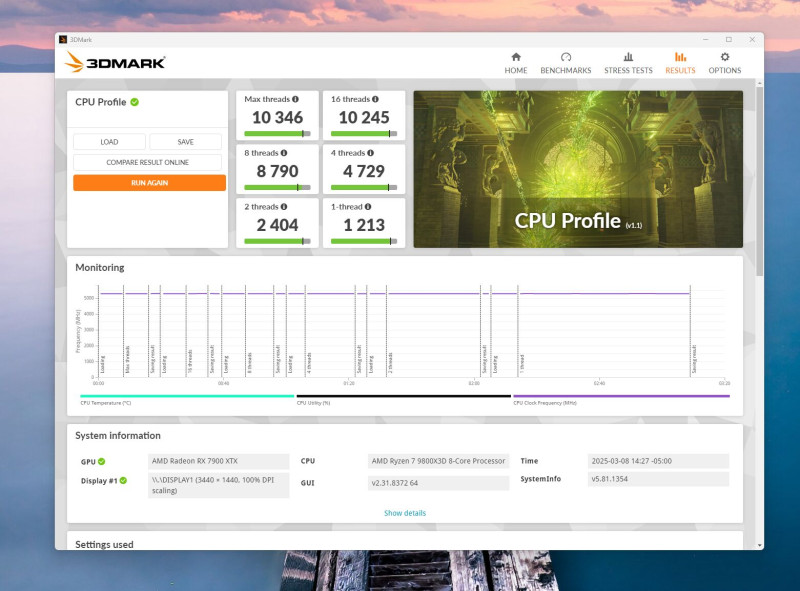Select the STRESS TESTS menu label
Screen dimensions: 800x591
coord(628,70)
